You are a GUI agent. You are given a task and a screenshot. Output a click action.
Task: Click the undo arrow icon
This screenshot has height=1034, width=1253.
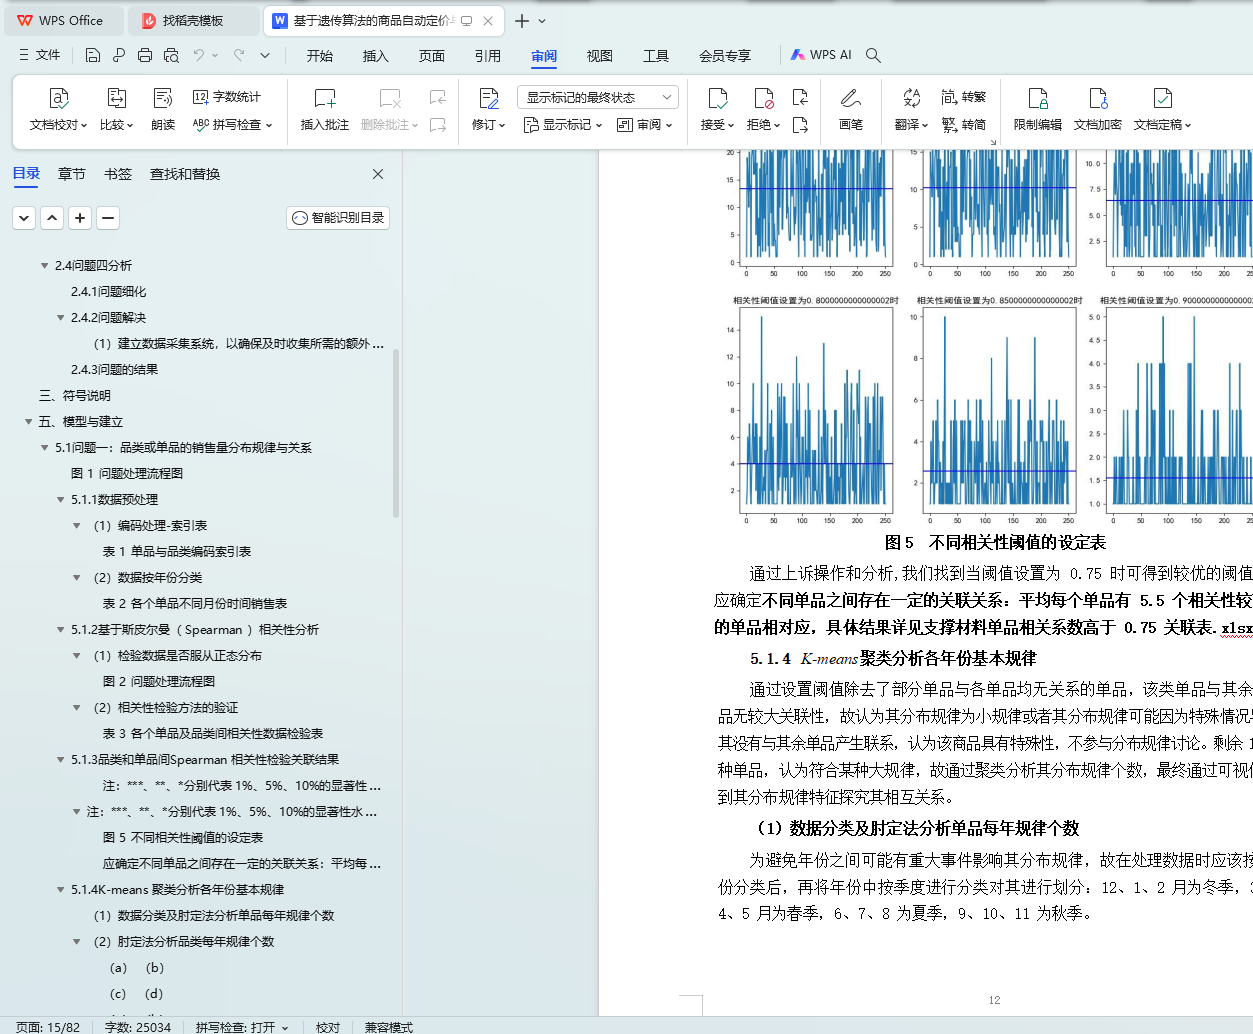tap(199, 55)
